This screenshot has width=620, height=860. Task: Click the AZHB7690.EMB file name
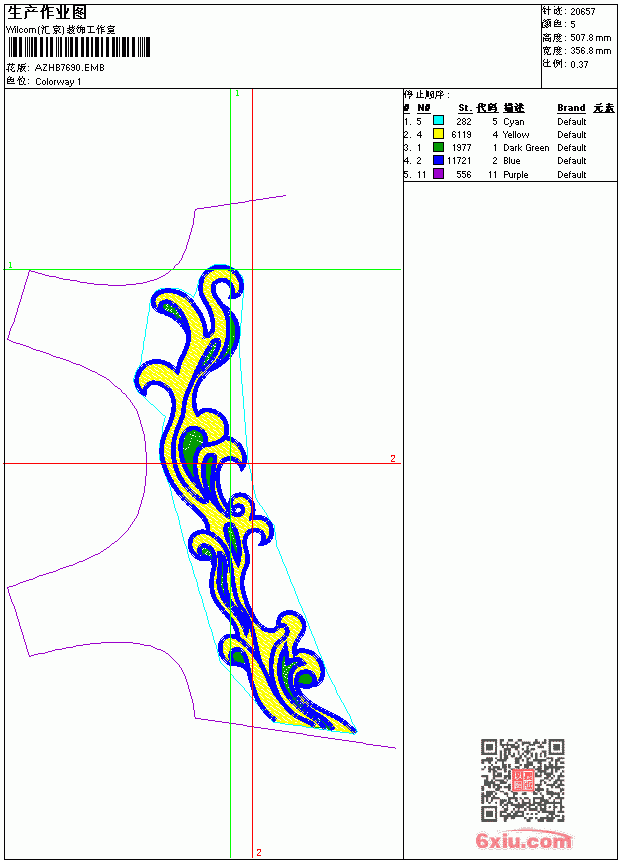(70, 68)
